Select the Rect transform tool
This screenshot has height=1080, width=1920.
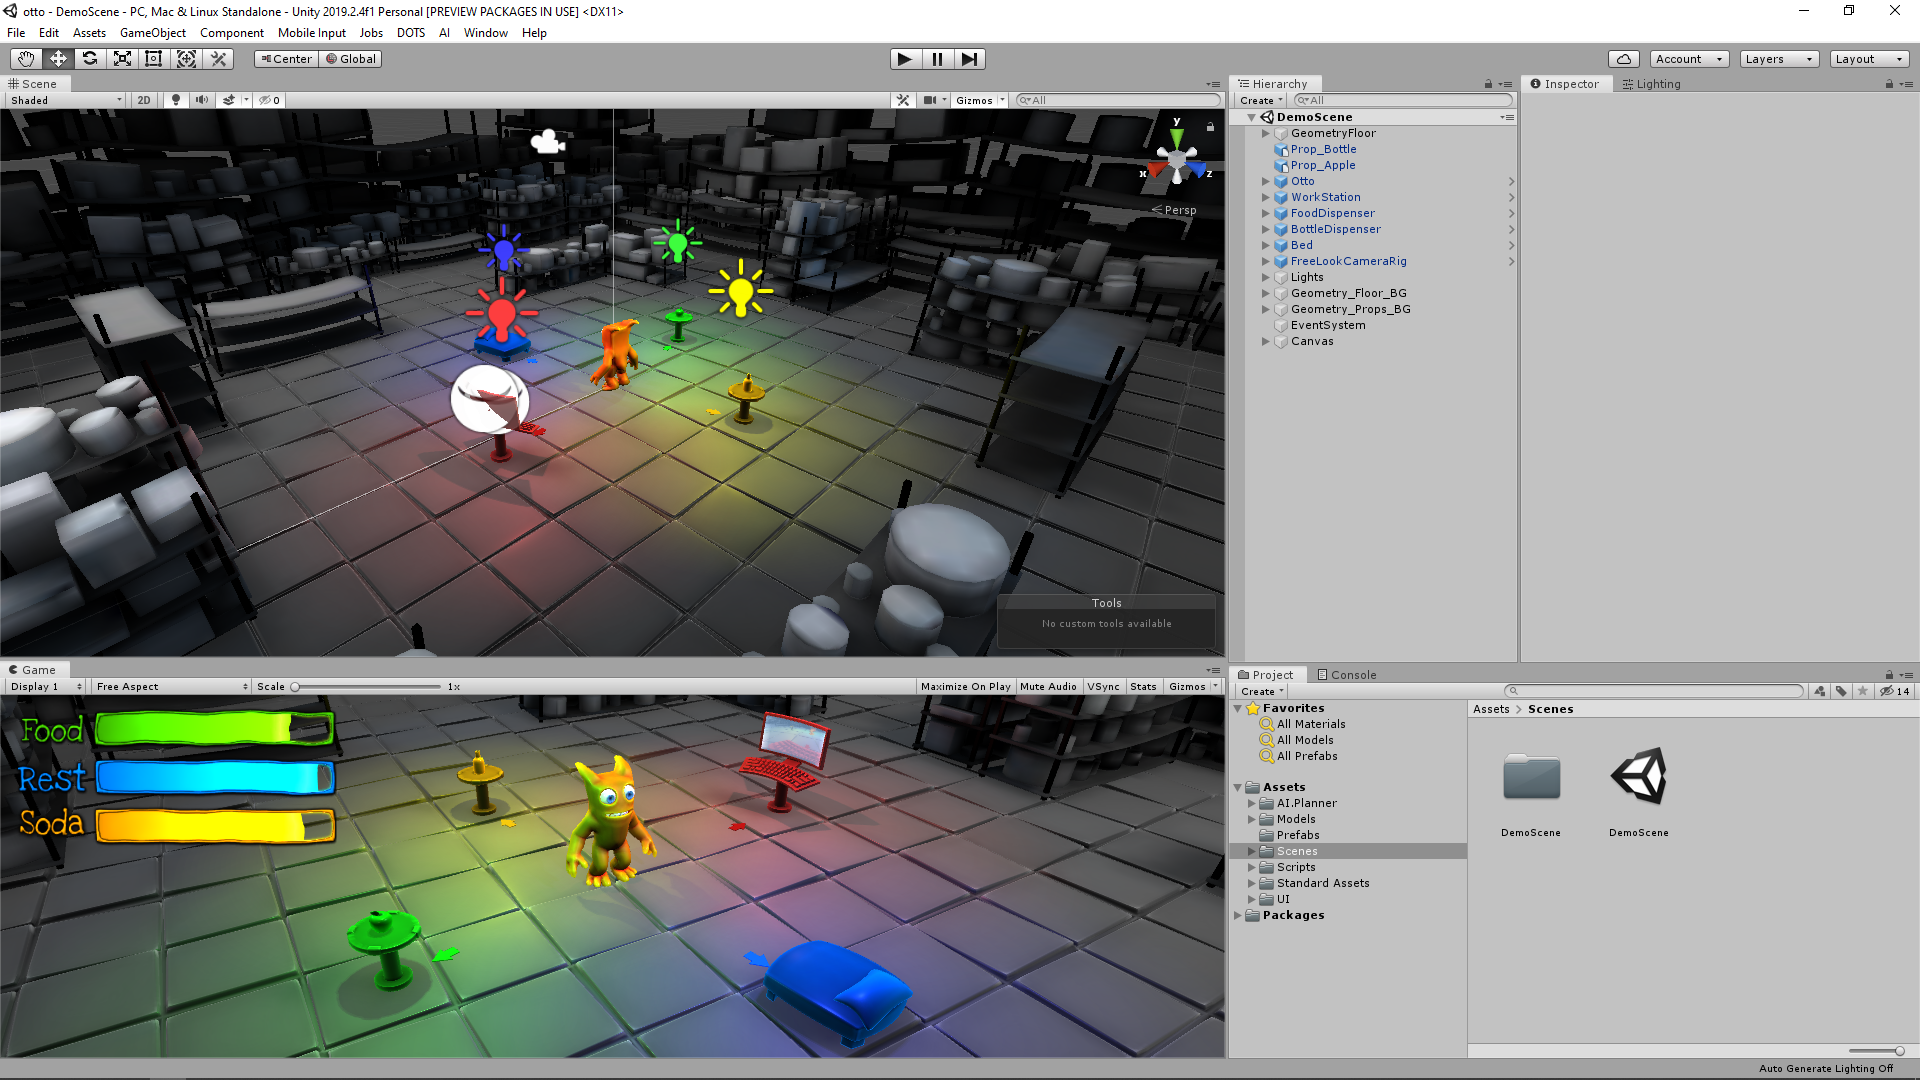coord(154,59)
